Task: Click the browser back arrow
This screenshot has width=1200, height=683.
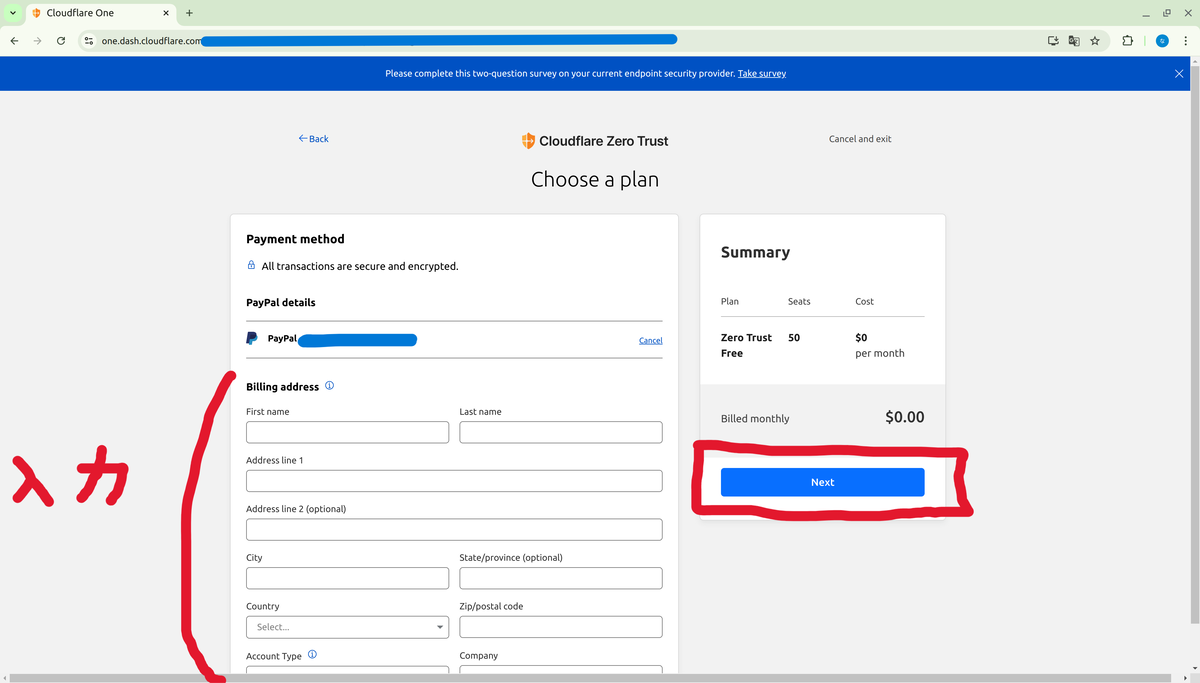Action: click(14, 41)
